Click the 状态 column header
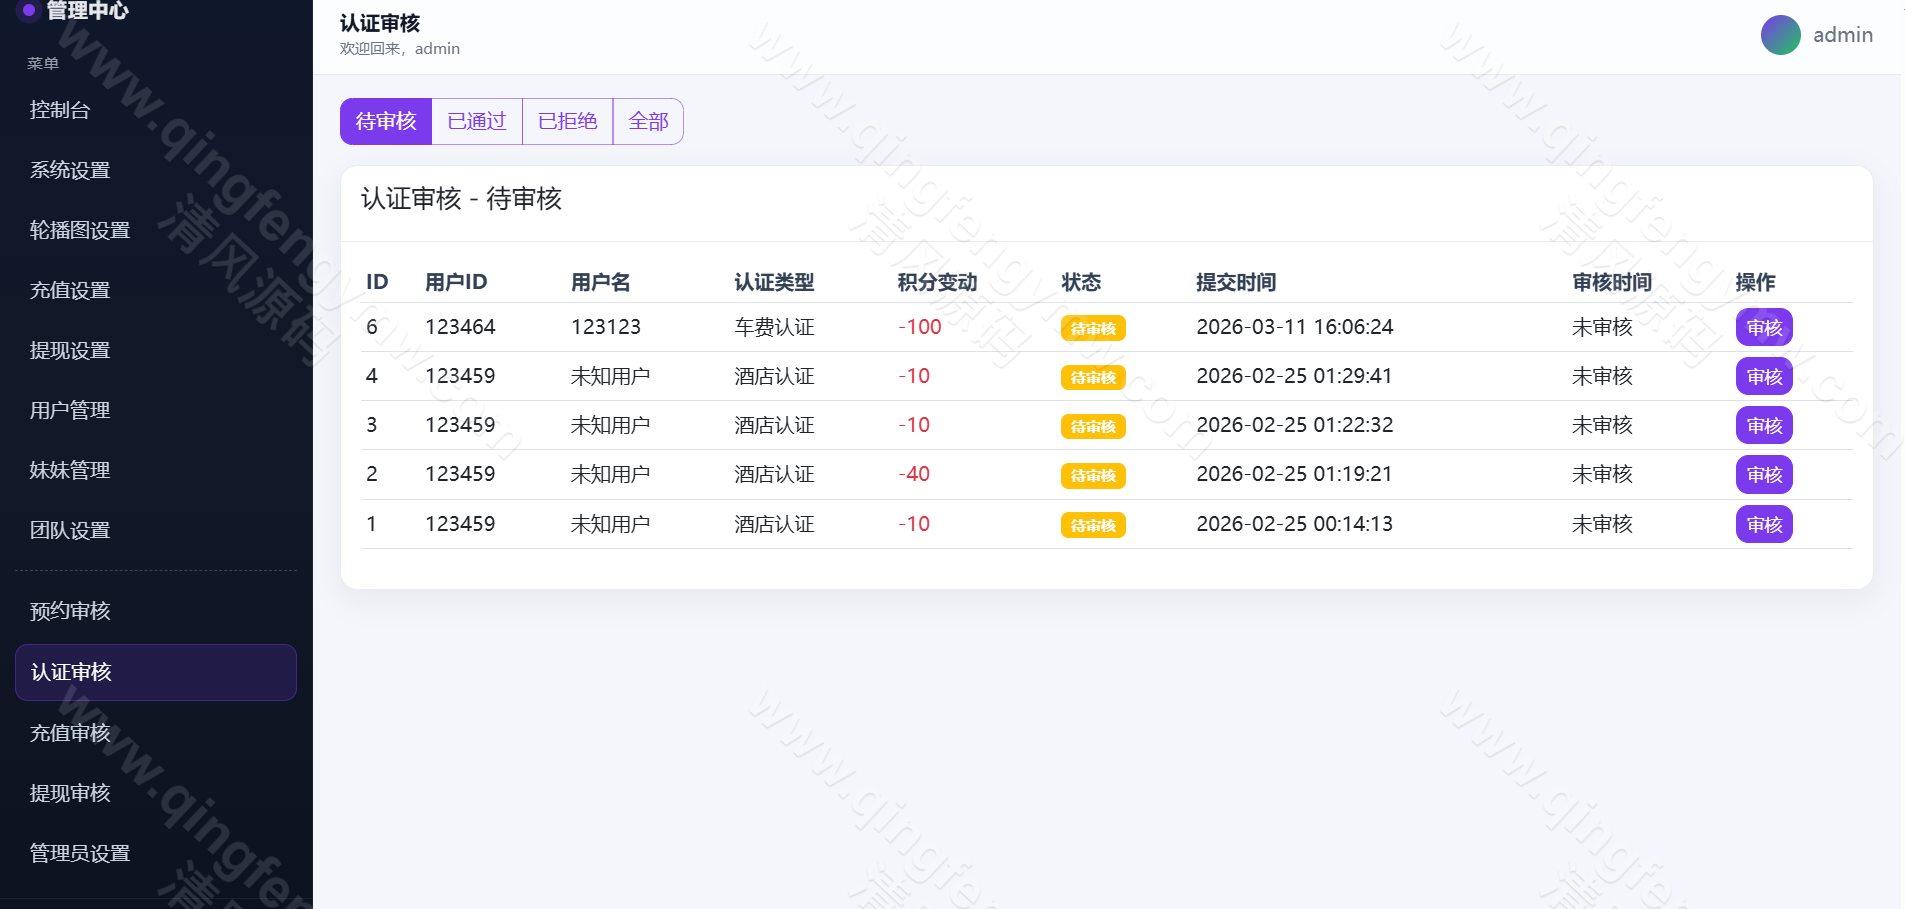This screenshot has width=1905, height=909. (x=1081, y=282)
